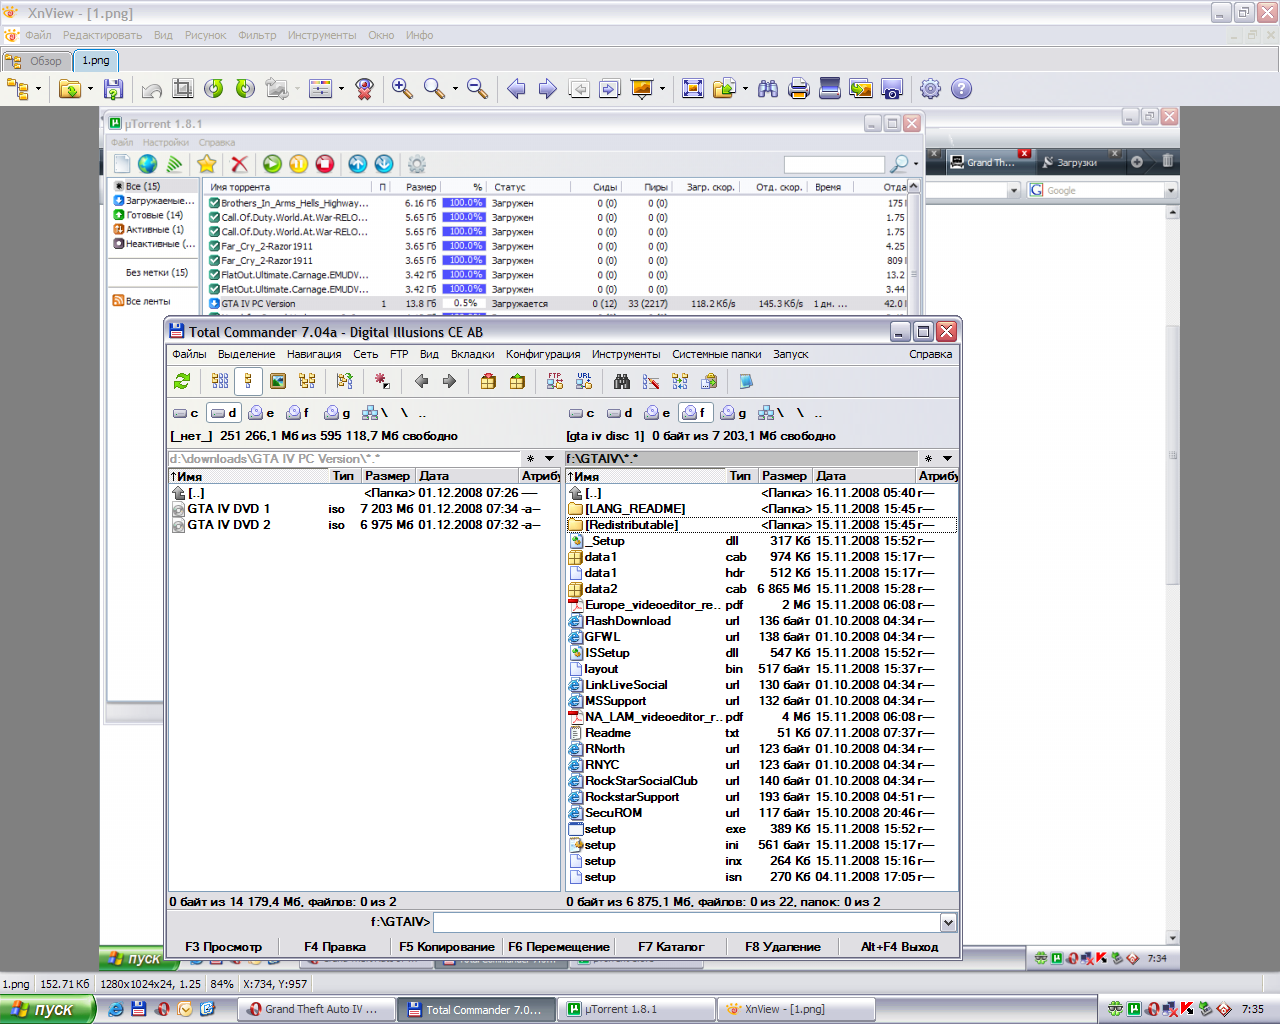Open dropdown arrow next to browser tree icon
Viewport: 1280px width, 1024px height.
click(39, 89)
